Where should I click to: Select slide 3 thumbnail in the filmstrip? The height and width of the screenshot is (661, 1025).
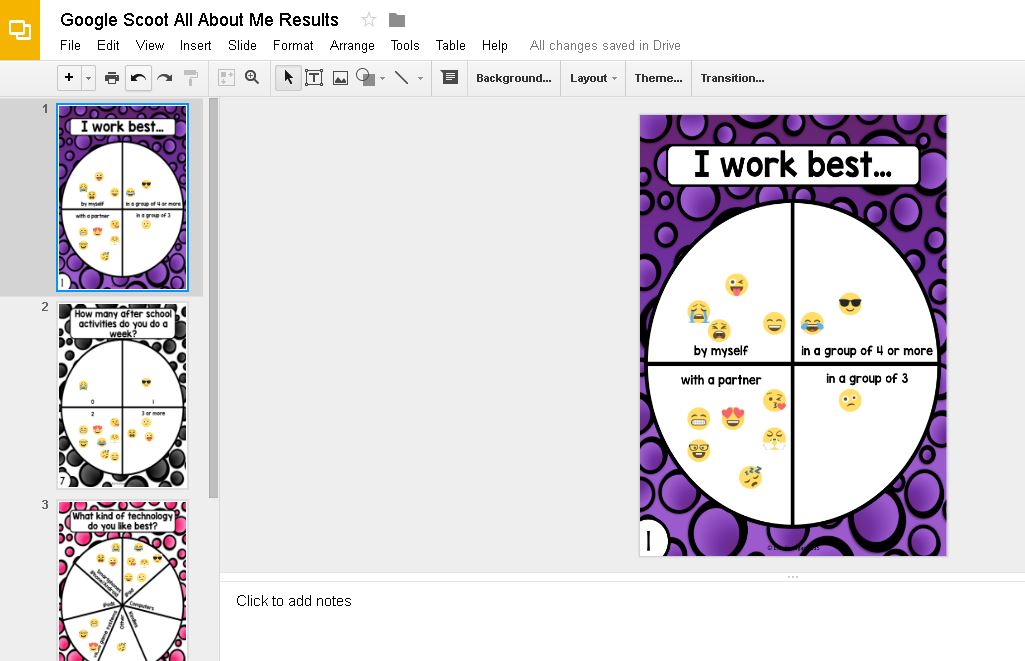click(122, 580)
